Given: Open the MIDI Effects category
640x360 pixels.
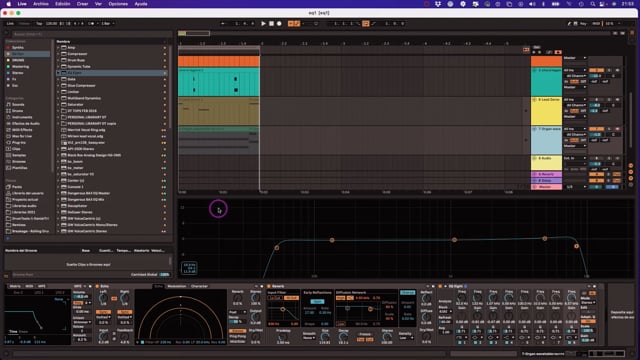Looking at the screenshot, I should click(x=22, y=130).
